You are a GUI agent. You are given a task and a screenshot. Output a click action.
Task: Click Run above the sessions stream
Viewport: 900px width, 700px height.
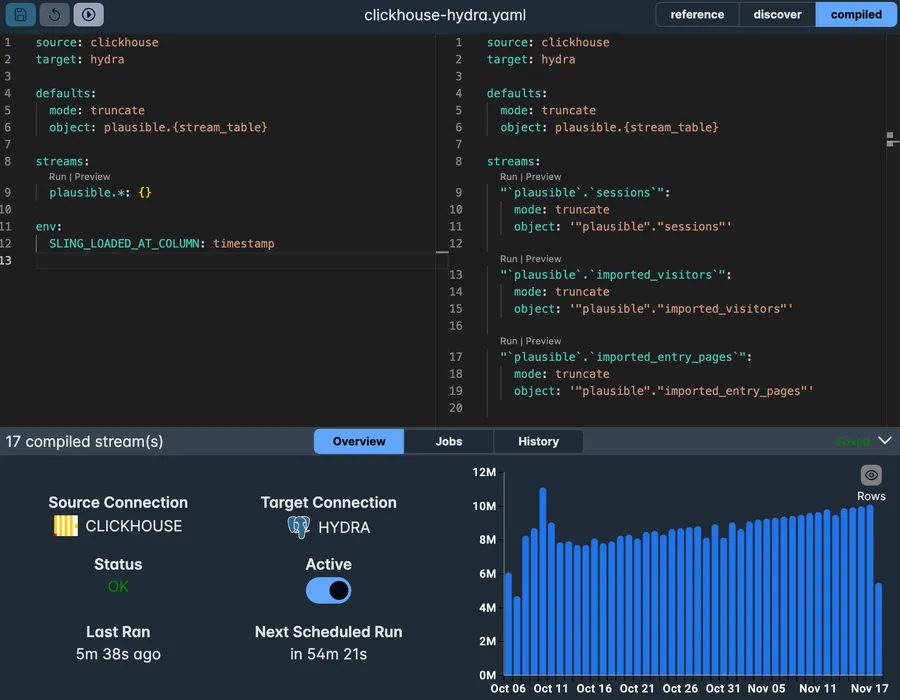pyautogui.click(x=508, y=177)
